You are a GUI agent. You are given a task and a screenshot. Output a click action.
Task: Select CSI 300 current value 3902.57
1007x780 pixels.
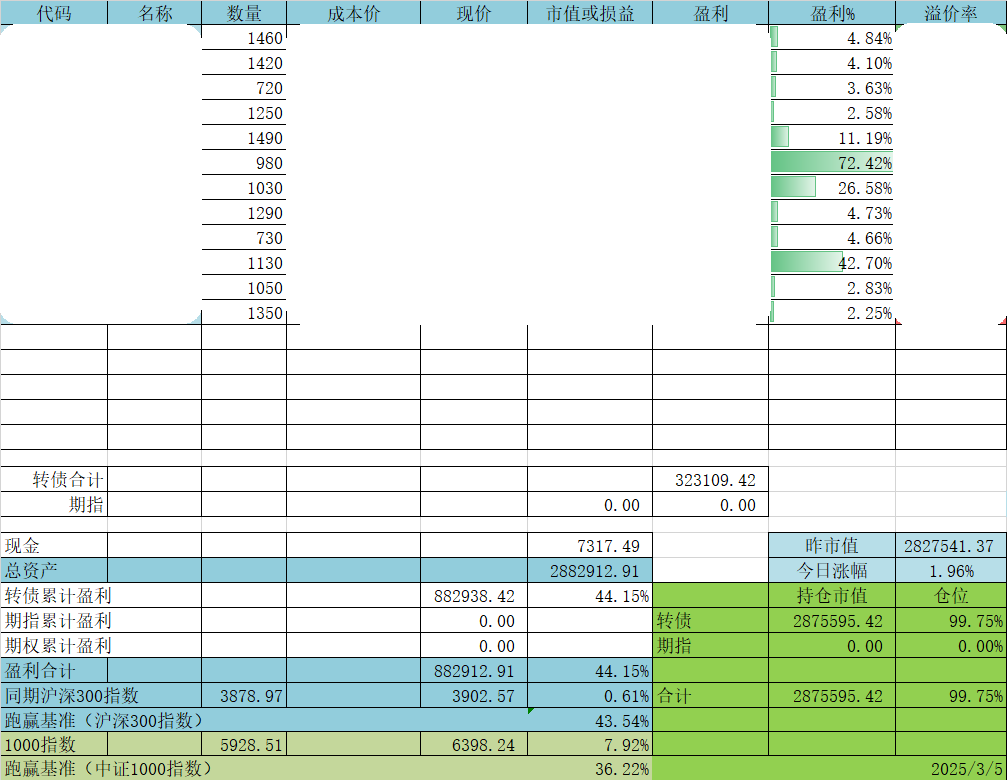[x=474, y=695]
